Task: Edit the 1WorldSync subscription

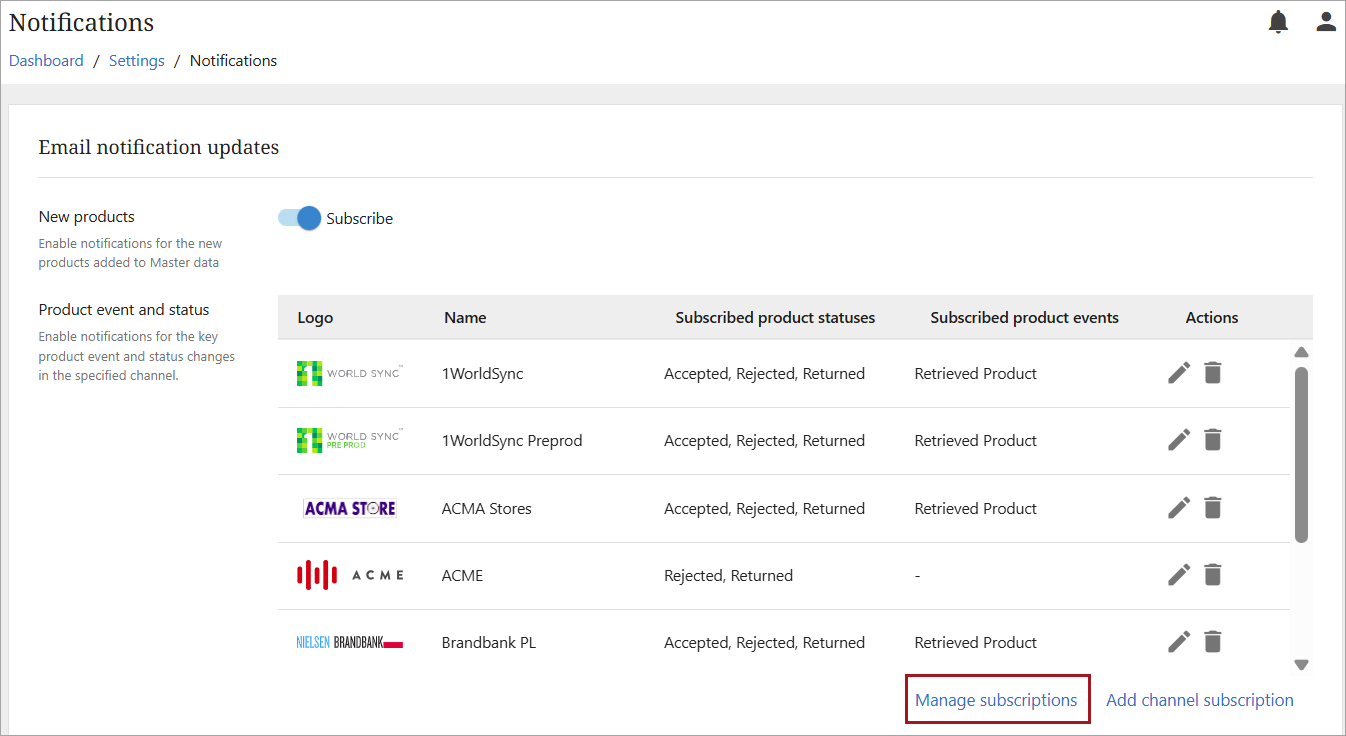Action: (1179, 373)
